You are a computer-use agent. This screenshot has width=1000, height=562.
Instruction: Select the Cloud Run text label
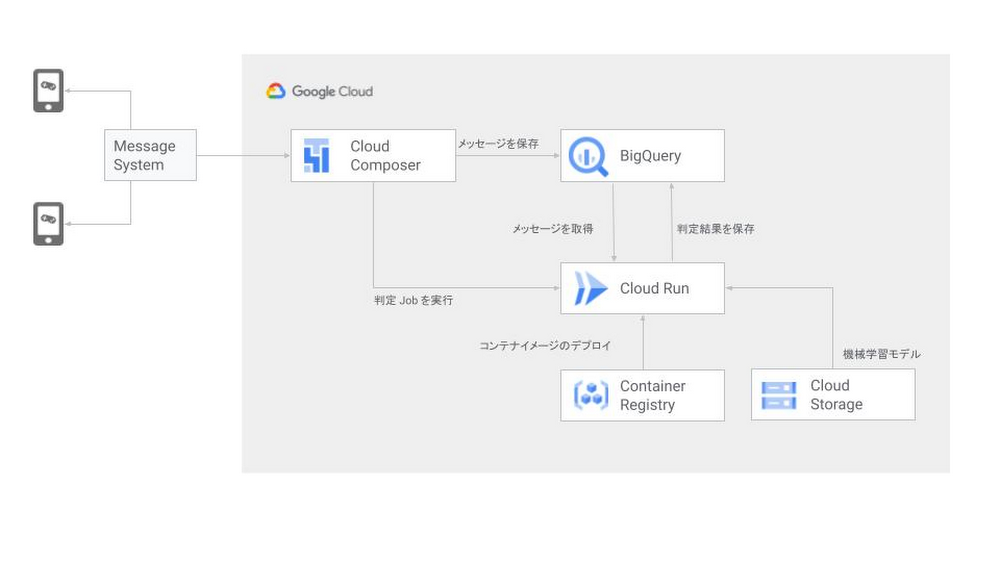[x=654, y=288]
